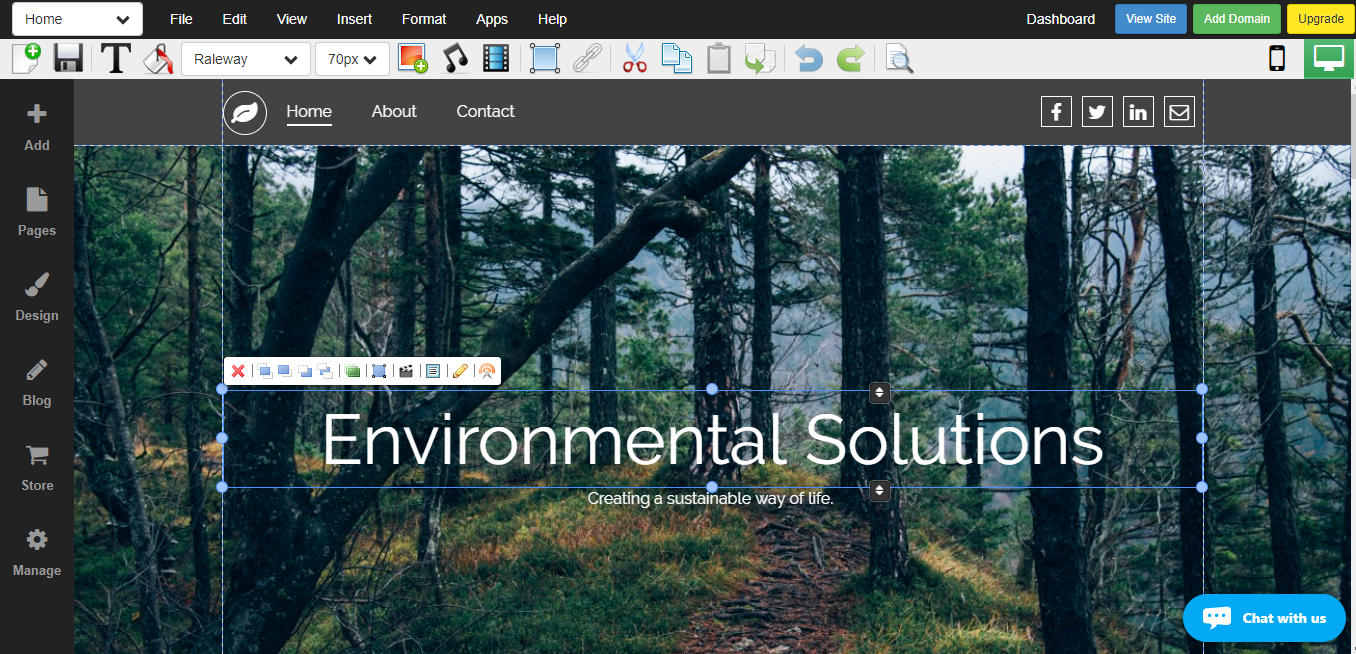Screen dimensions: 1356x654
Task: Click the Add Domain button
Action: [1237, 19]
